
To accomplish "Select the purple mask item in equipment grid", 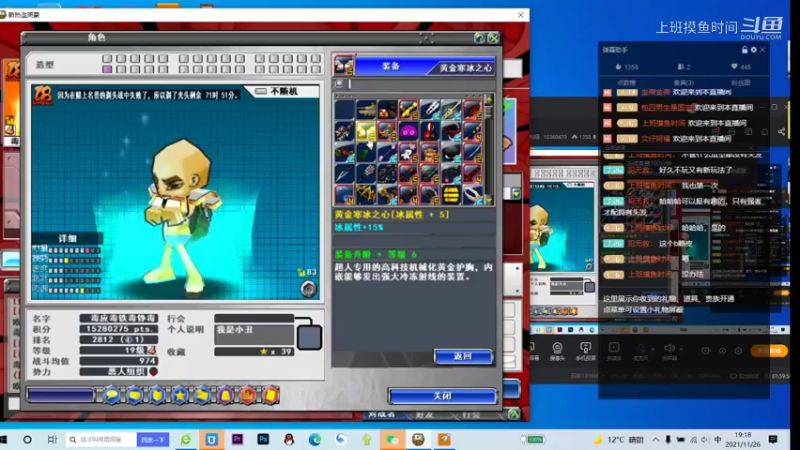I will click(408, 131).
